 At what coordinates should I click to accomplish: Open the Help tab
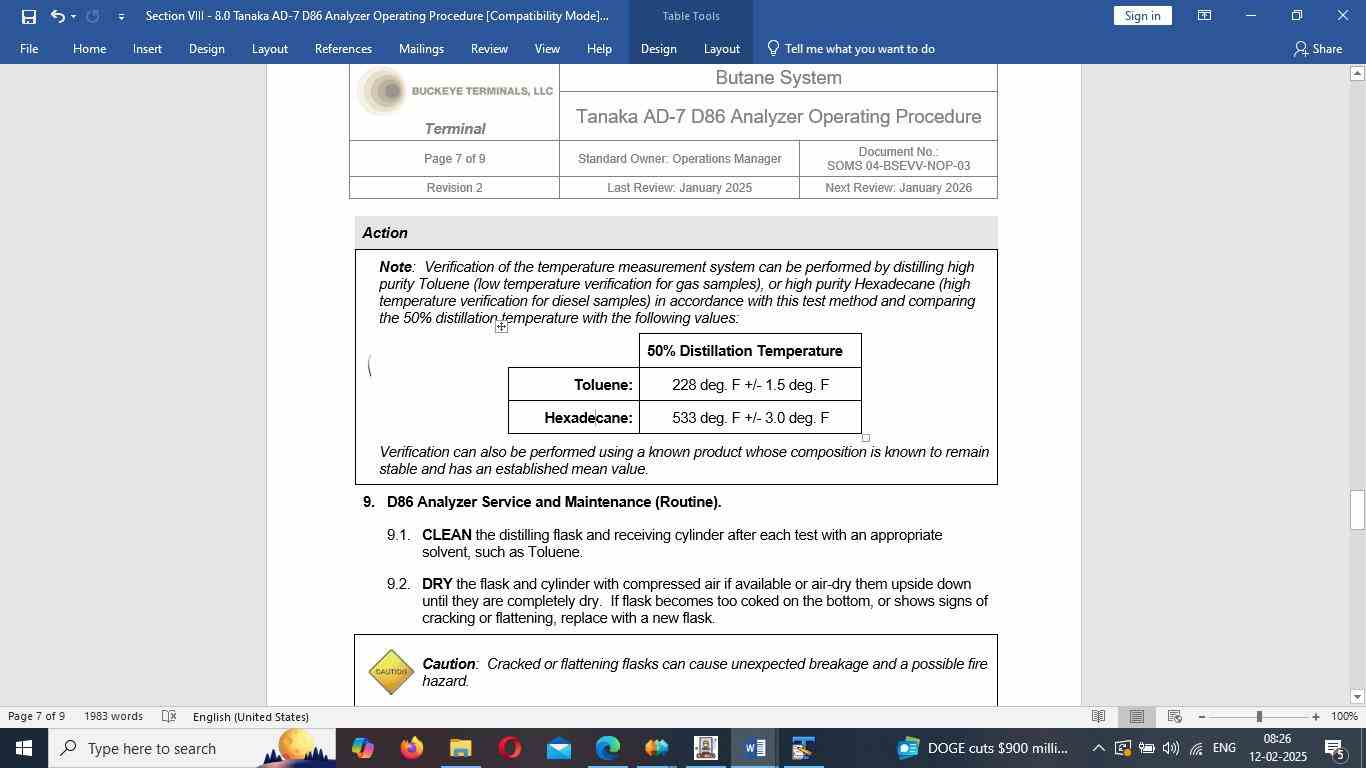(x=599, y=48)
